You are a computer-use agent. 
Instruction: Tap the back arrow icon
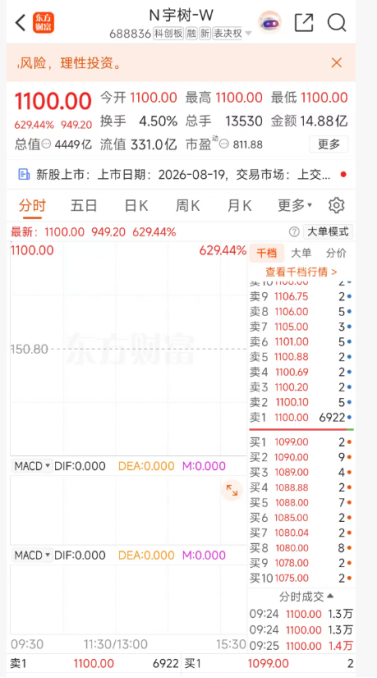20,22
